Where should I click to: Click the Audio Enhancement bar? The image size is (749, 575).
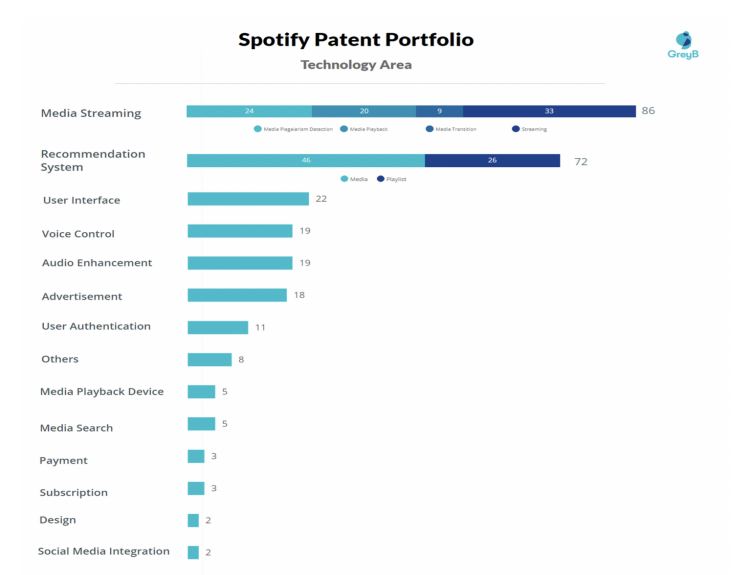coord(240,263)
